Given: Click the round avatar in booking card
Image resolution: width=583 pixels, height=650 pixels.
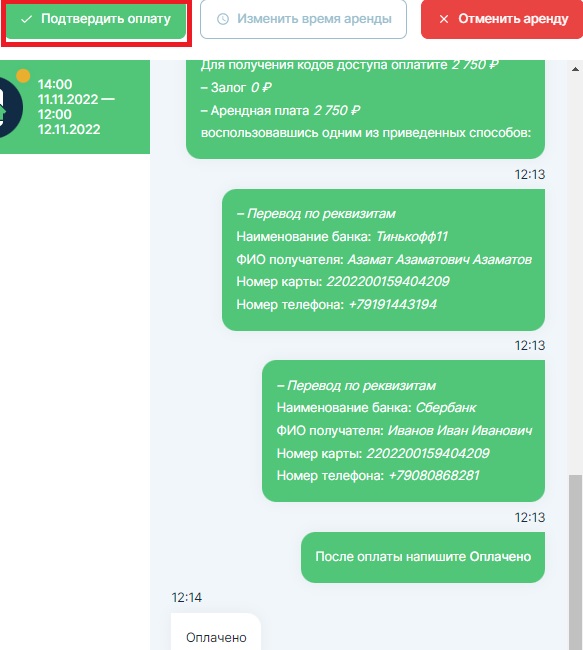Looking at the screenshot, I should point(11,108).
